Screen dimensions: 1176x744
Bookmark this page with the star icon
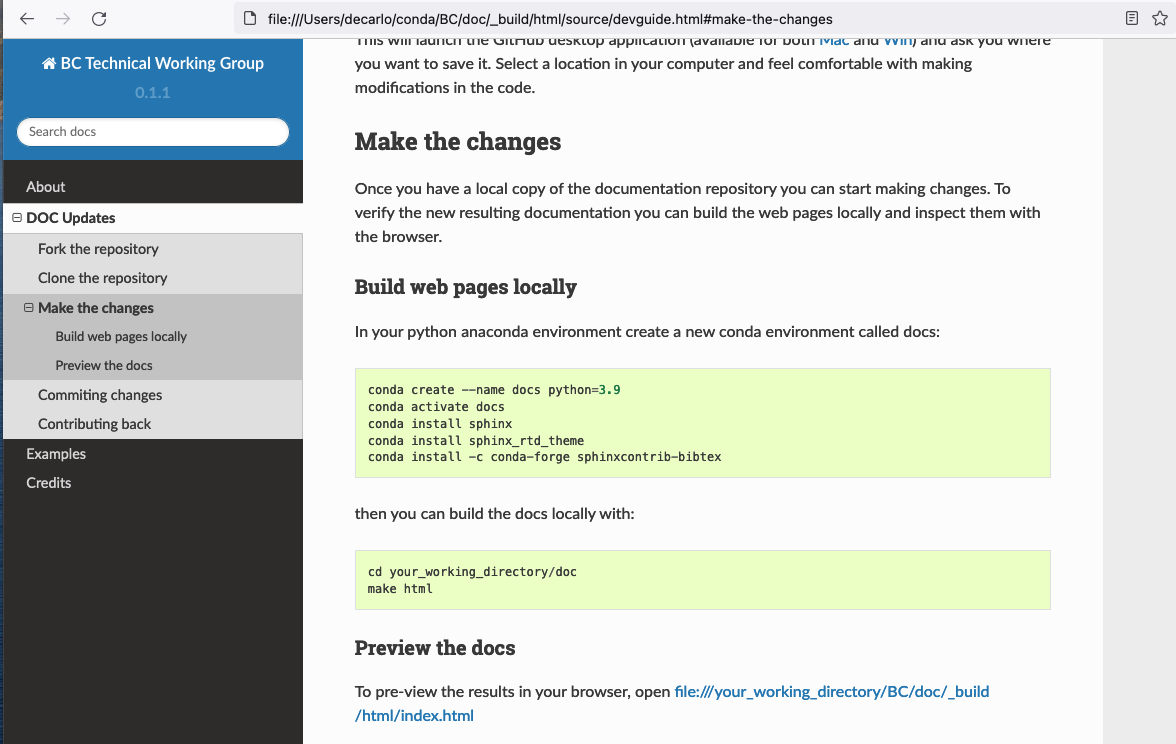pyautogui.click(x=1160, y=19)
